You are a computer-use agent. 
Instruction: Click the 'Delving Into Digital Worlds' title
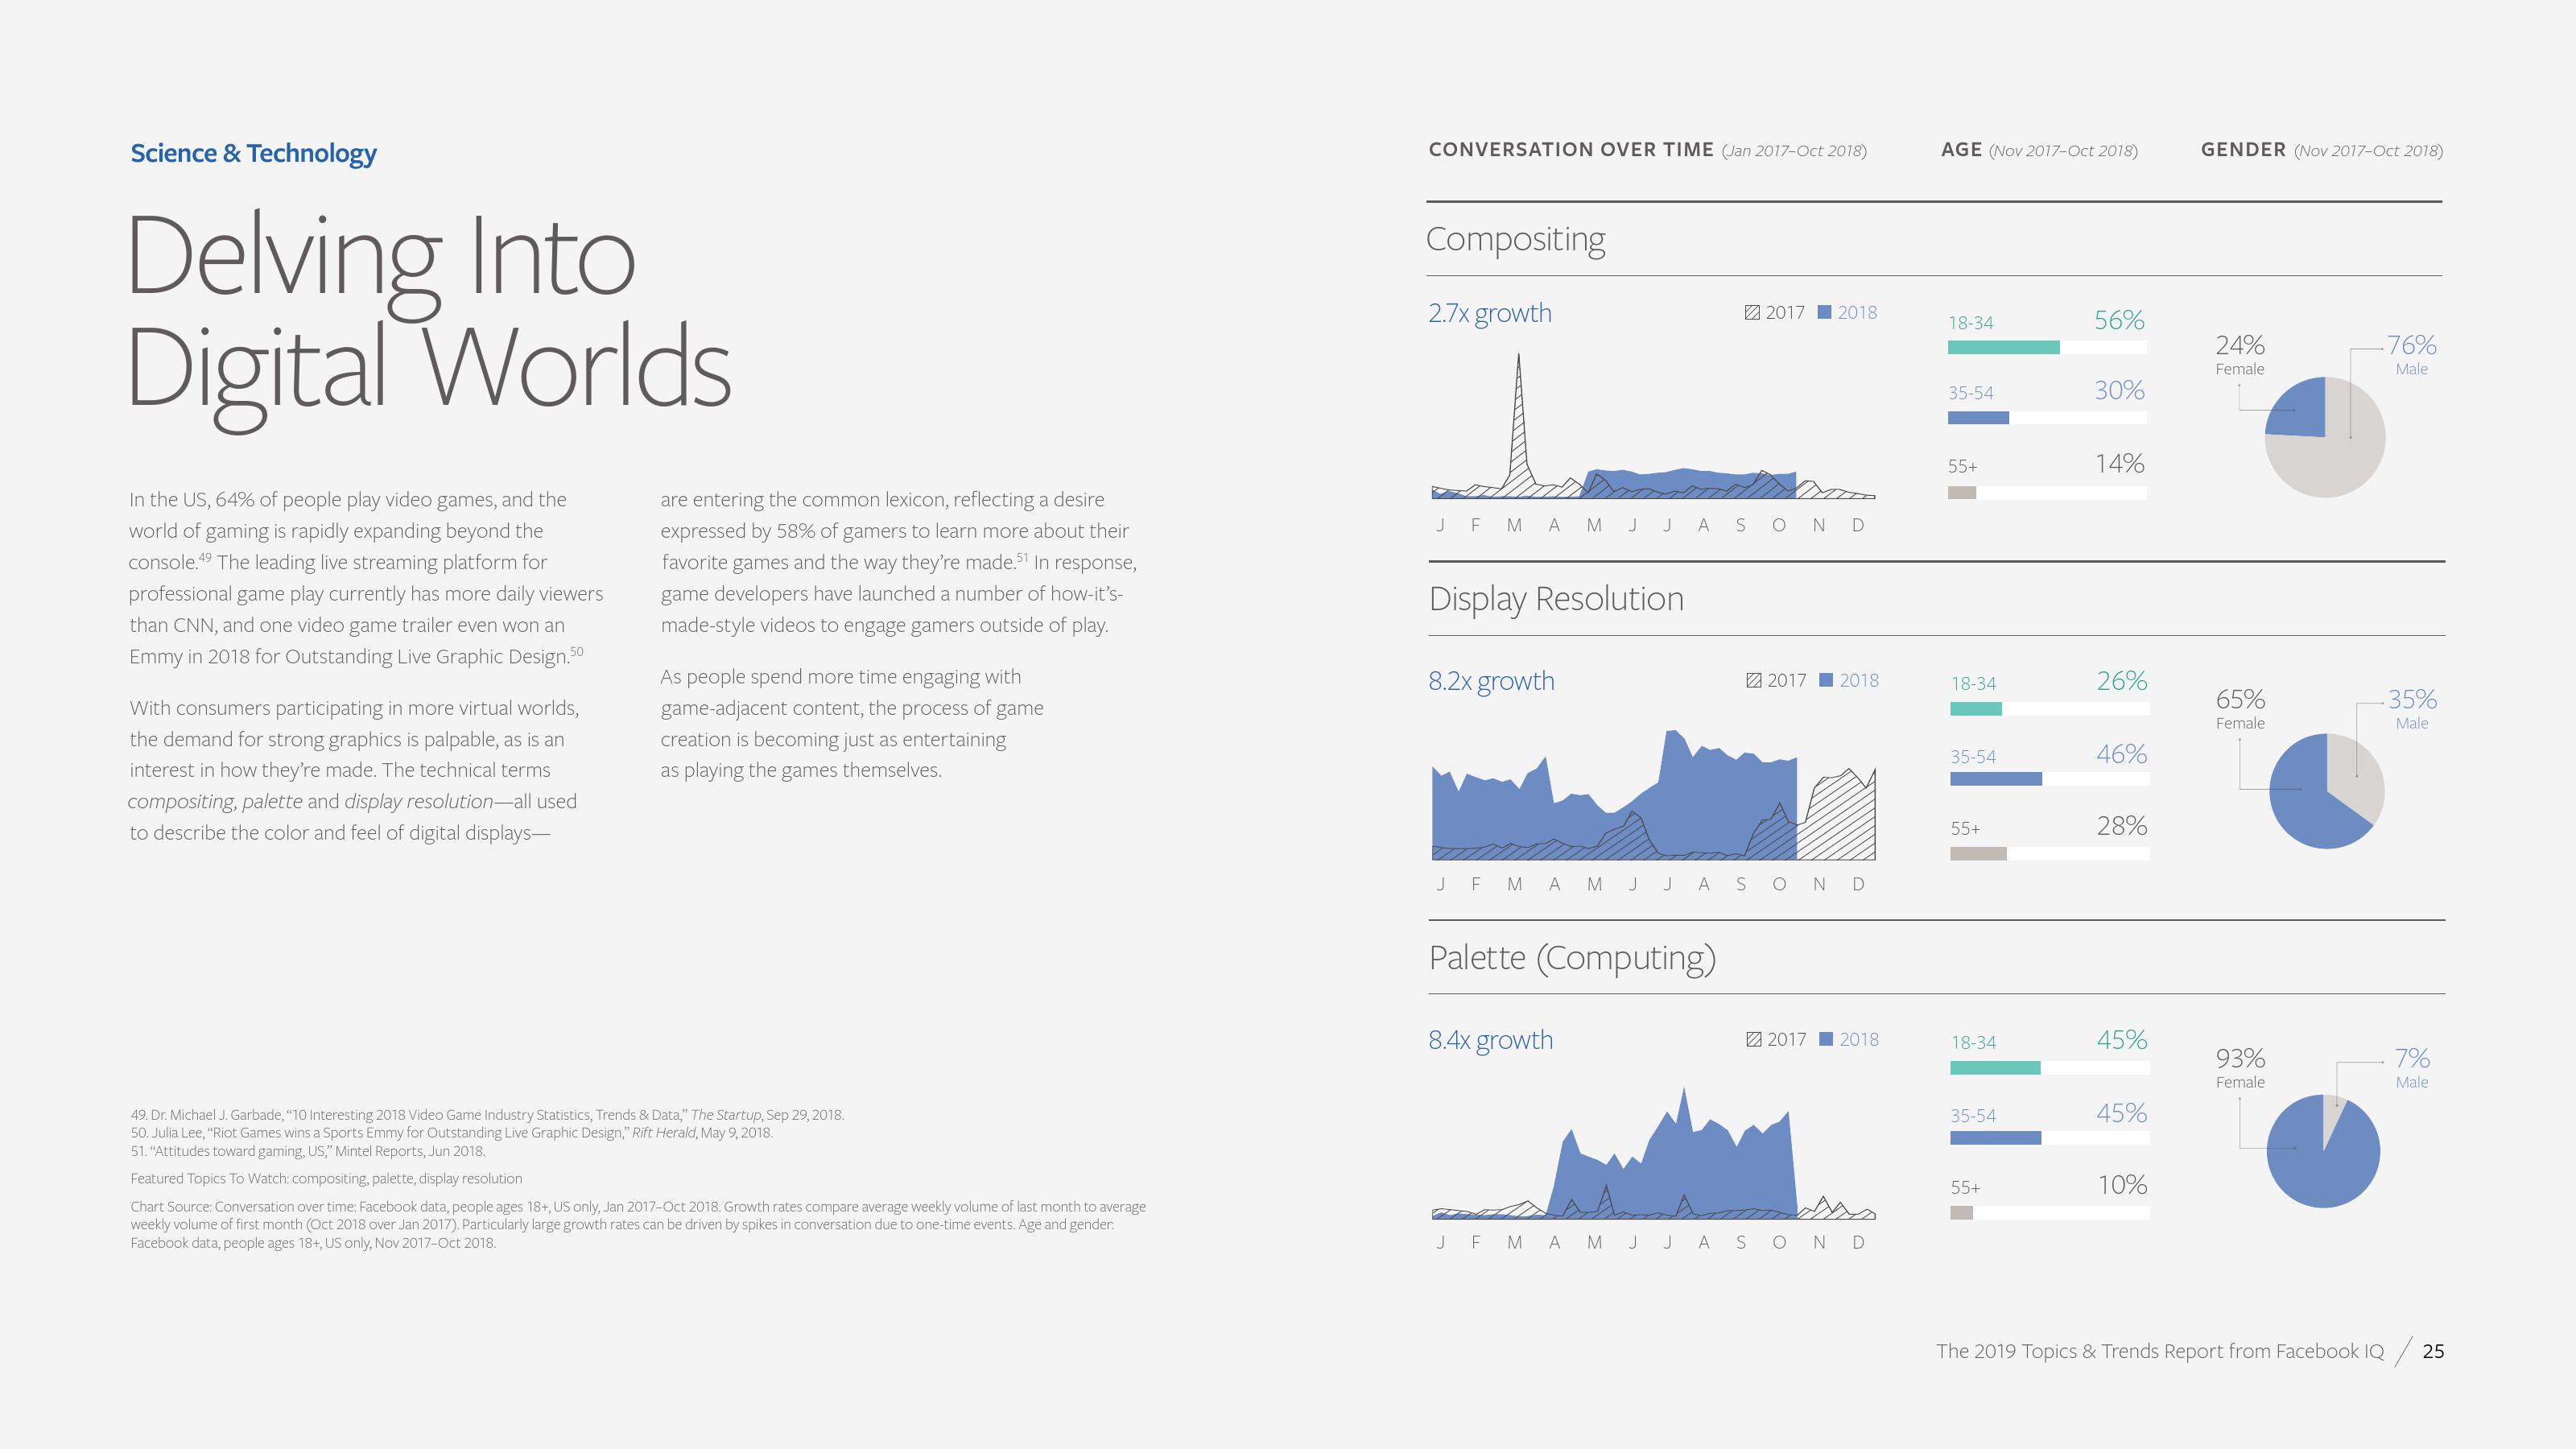pyautogui.click(x=430, y=311)
